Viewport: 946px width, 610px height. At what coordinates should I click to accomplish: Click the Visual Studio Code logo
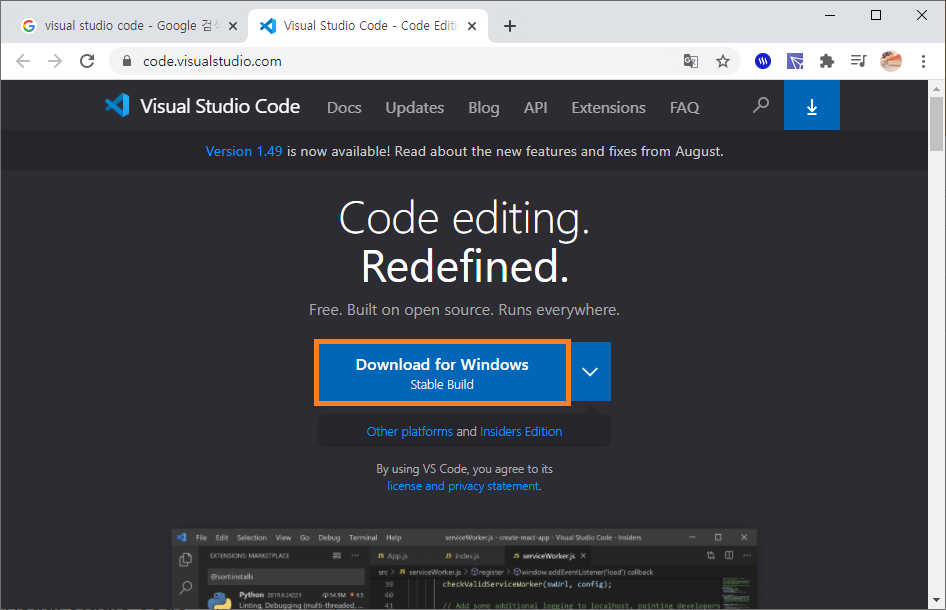tap(117, 106)
